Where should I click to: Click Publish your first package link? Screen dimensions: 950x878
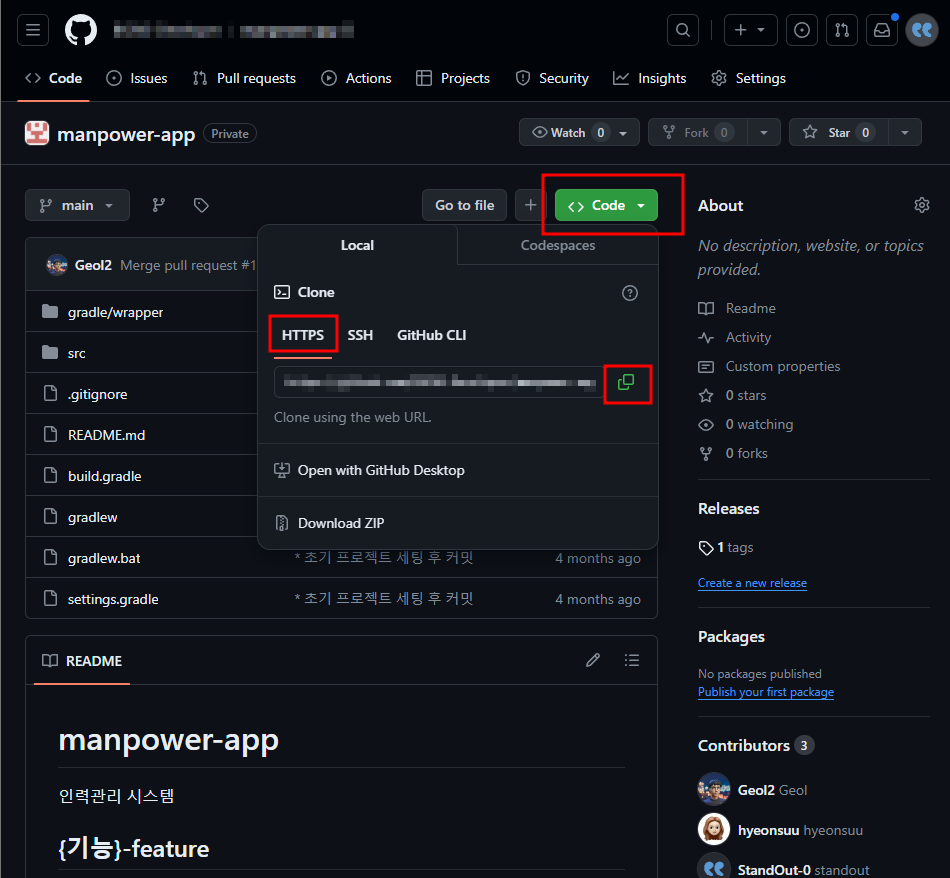pos(766,692)
